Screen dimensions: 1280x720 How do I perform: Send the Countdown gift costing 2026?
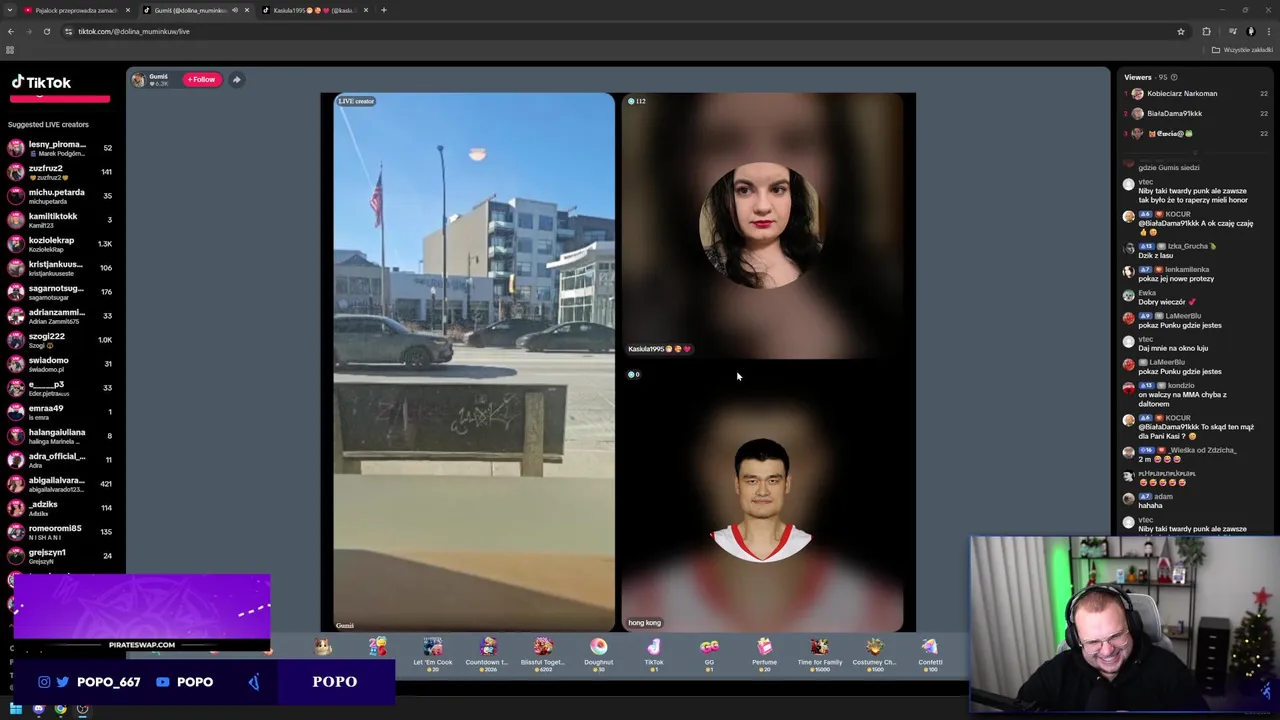click(488, 654)
